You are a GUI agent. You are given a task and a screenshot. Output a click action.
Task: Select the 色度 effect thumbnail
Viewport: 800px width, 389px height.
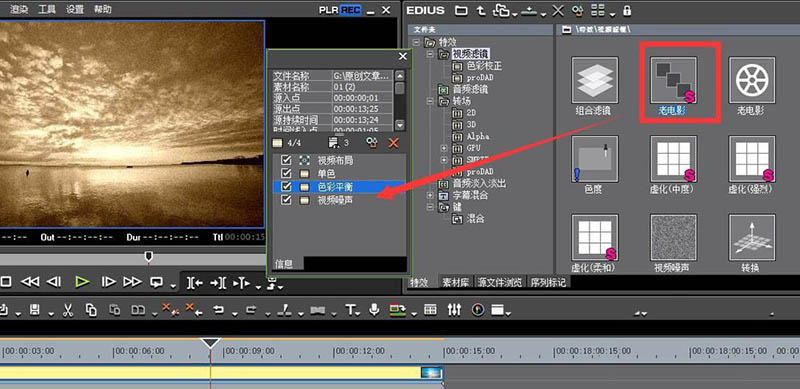595,159
